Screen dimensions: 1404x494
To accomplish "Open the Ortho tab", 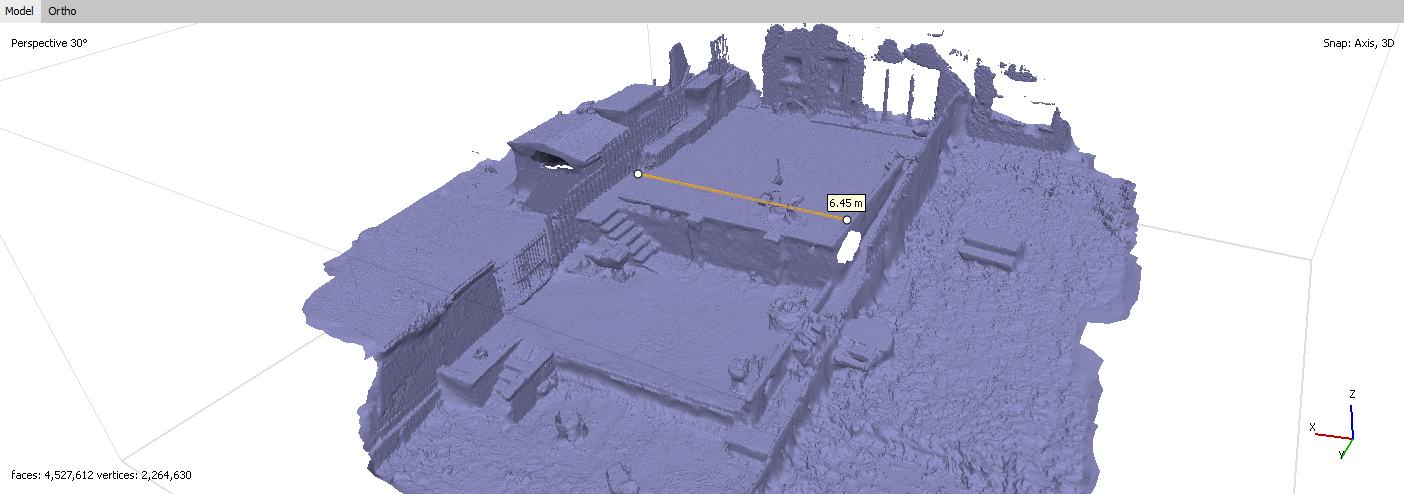I will pos(62,11).
